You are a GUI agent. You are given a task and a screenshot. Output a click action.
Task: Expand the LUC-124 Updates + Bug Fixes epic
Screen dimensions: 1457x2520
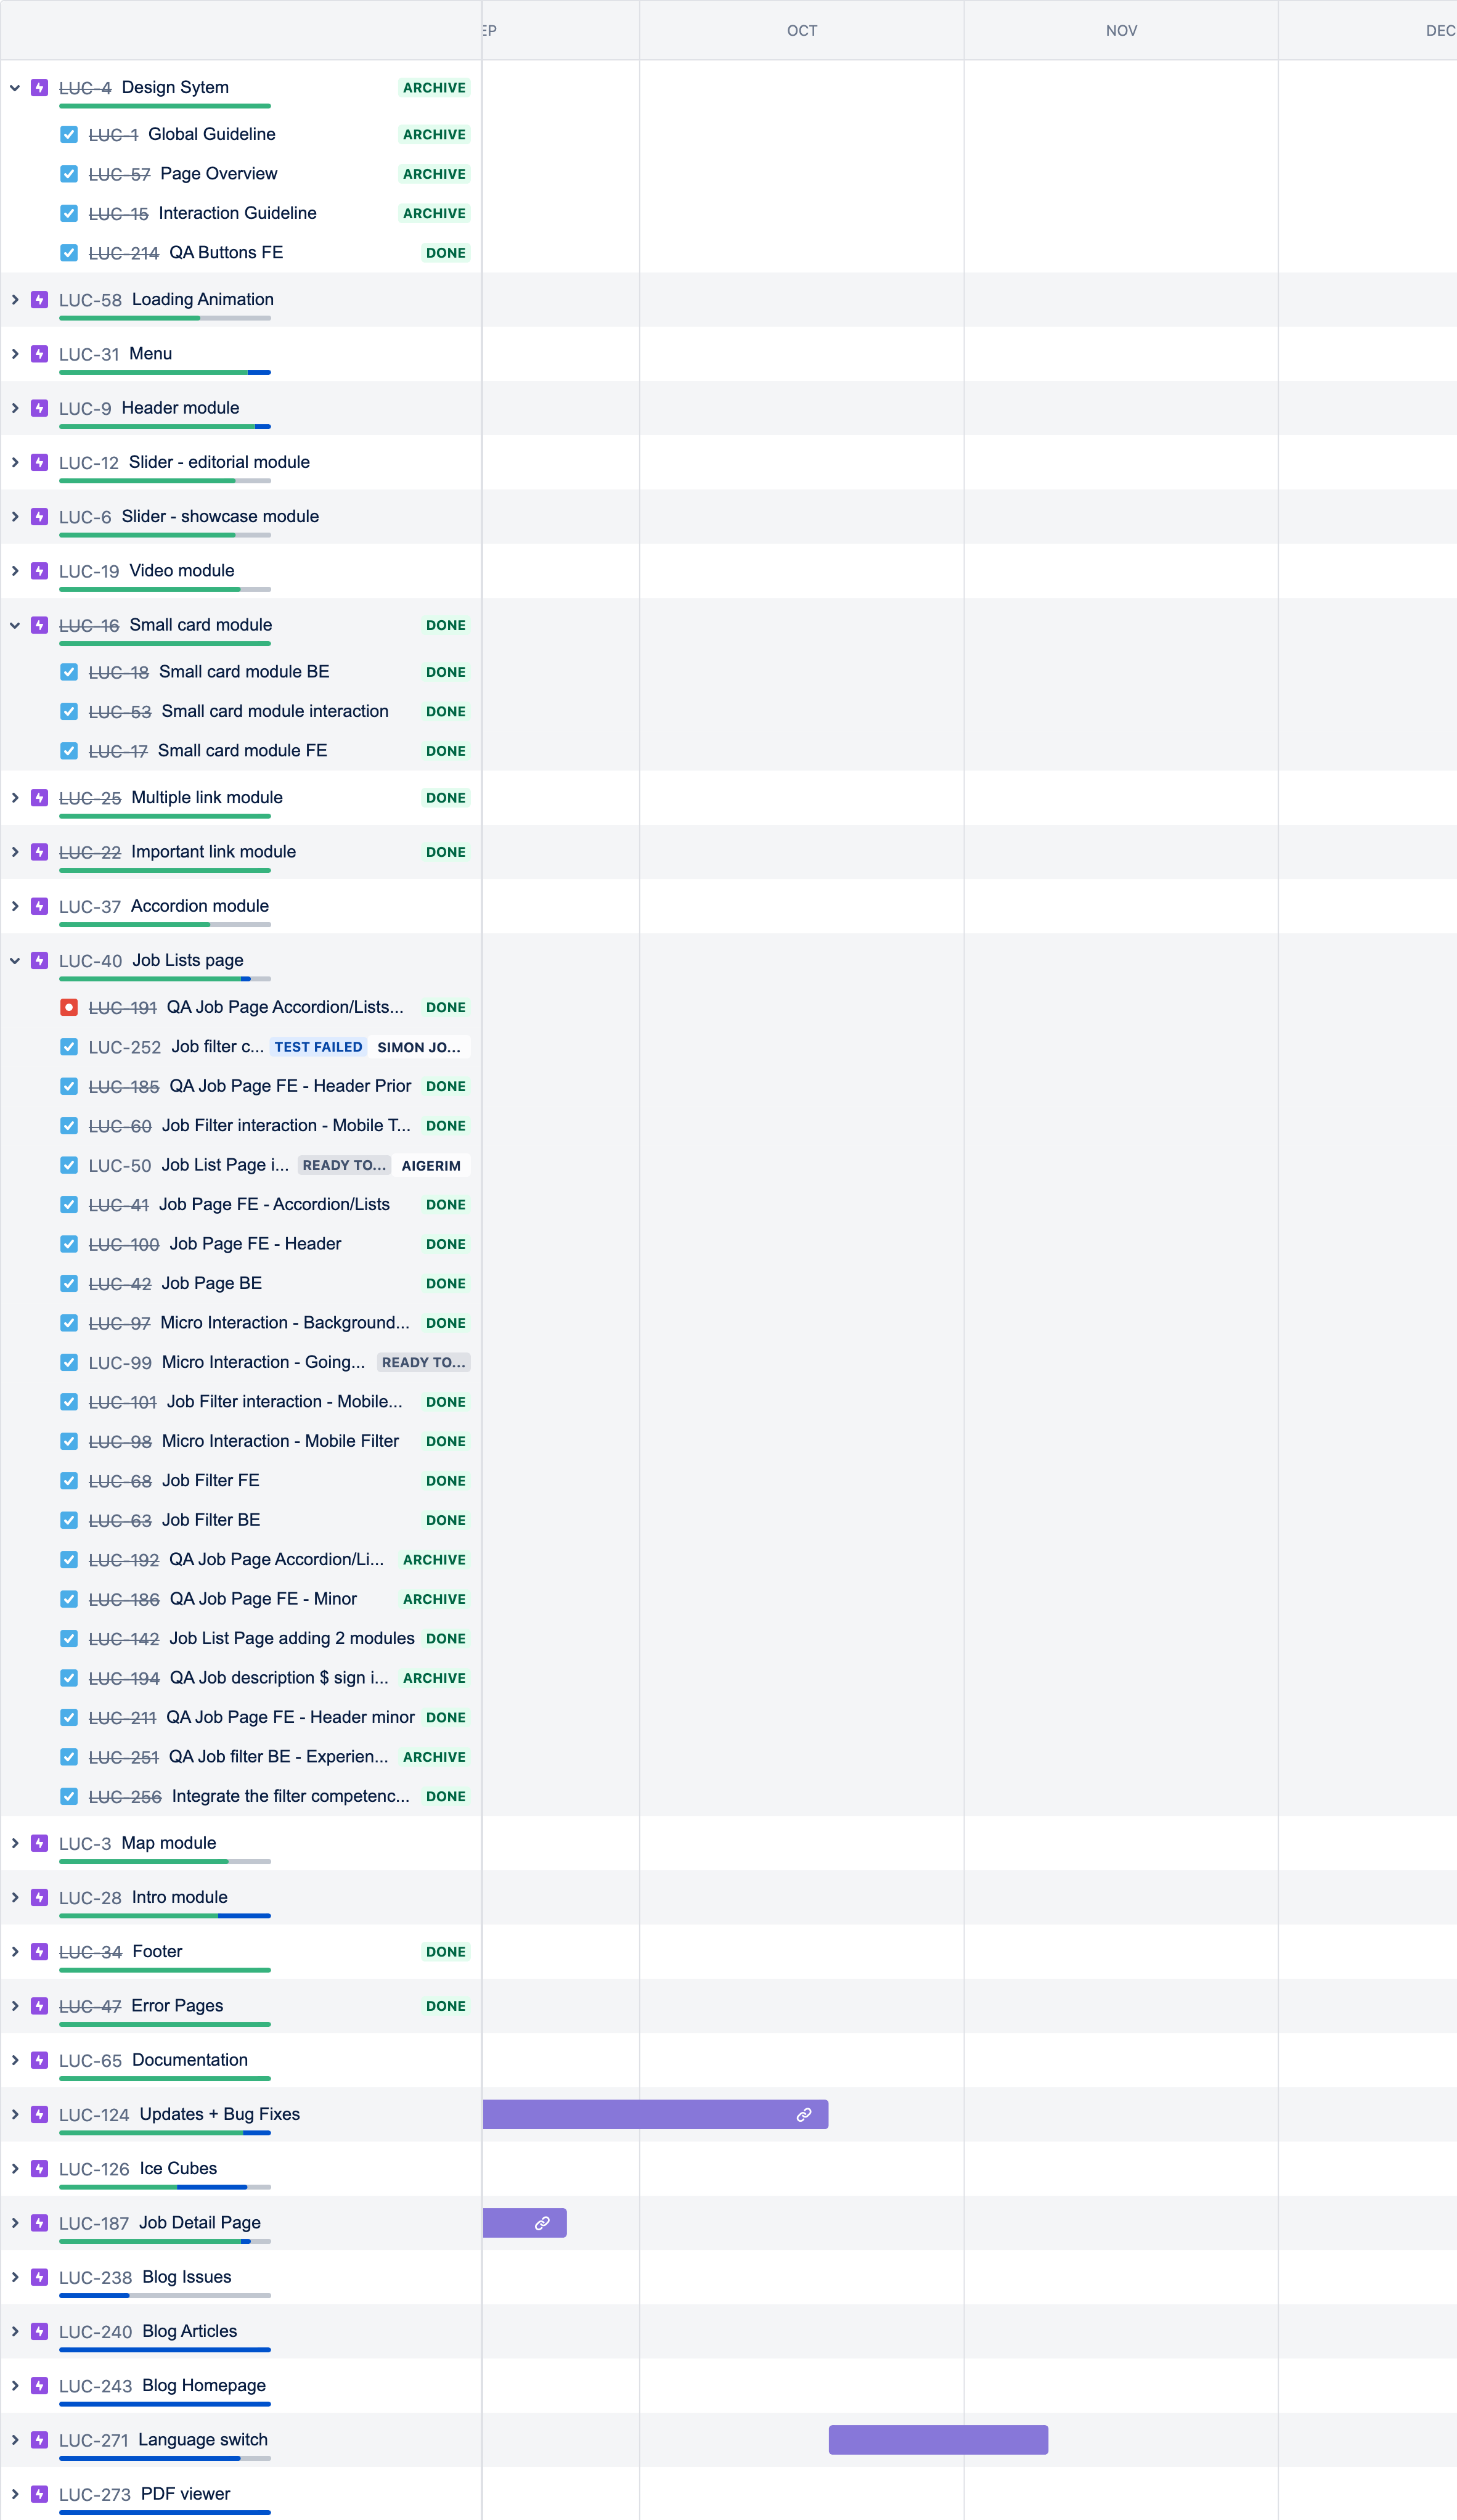pyautogui.click(x=15, y=2115)
